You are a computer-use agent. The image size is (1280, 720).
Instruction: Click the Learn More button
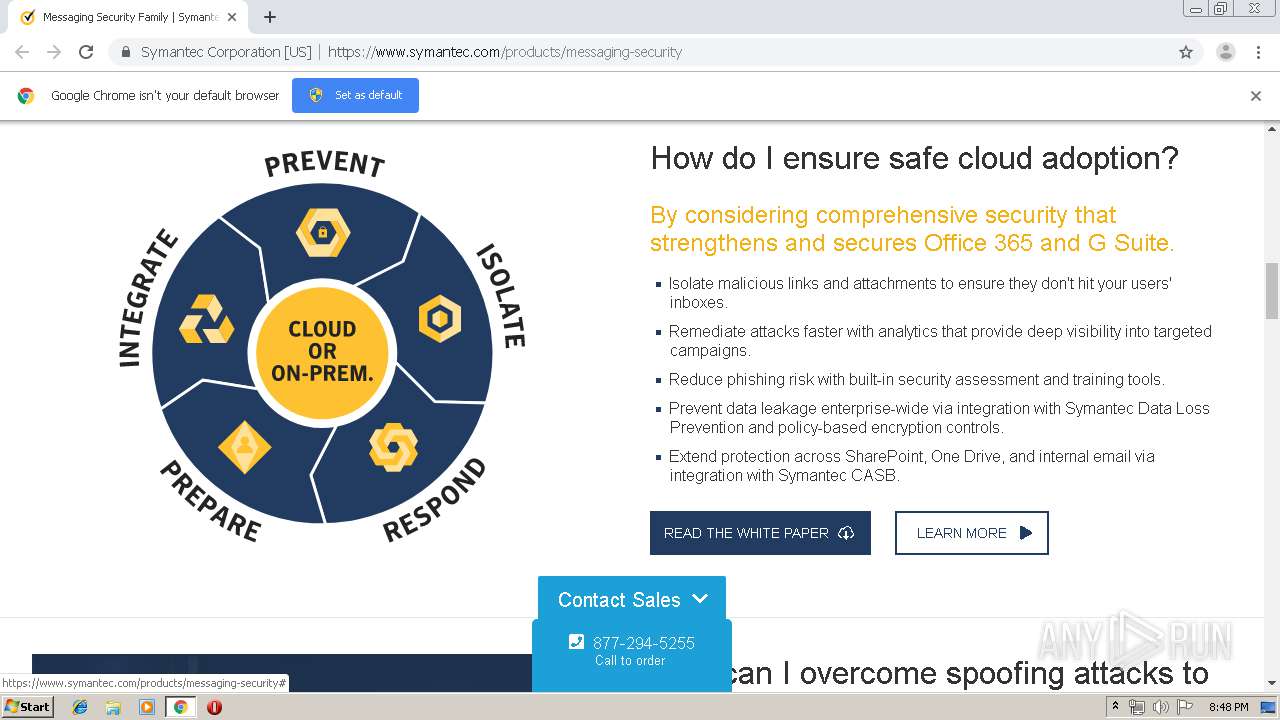coord(972,533)
